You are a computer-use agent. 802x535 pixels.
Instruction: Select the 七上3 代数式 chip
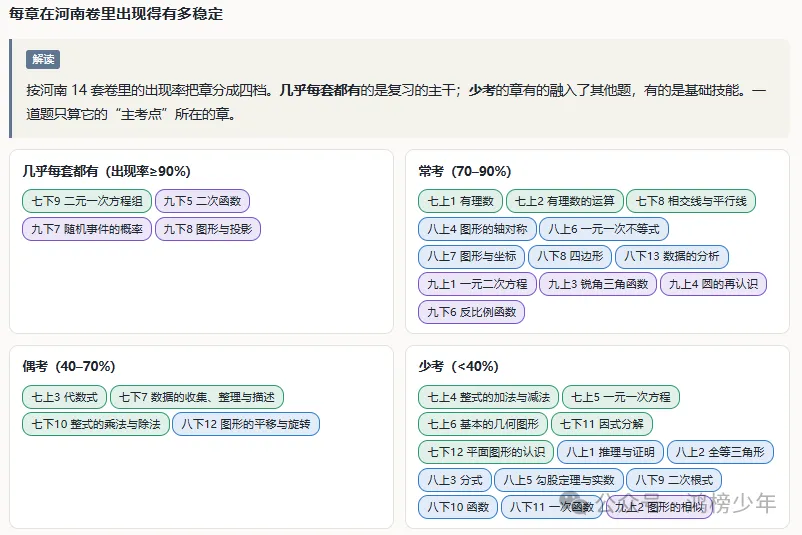64,397
